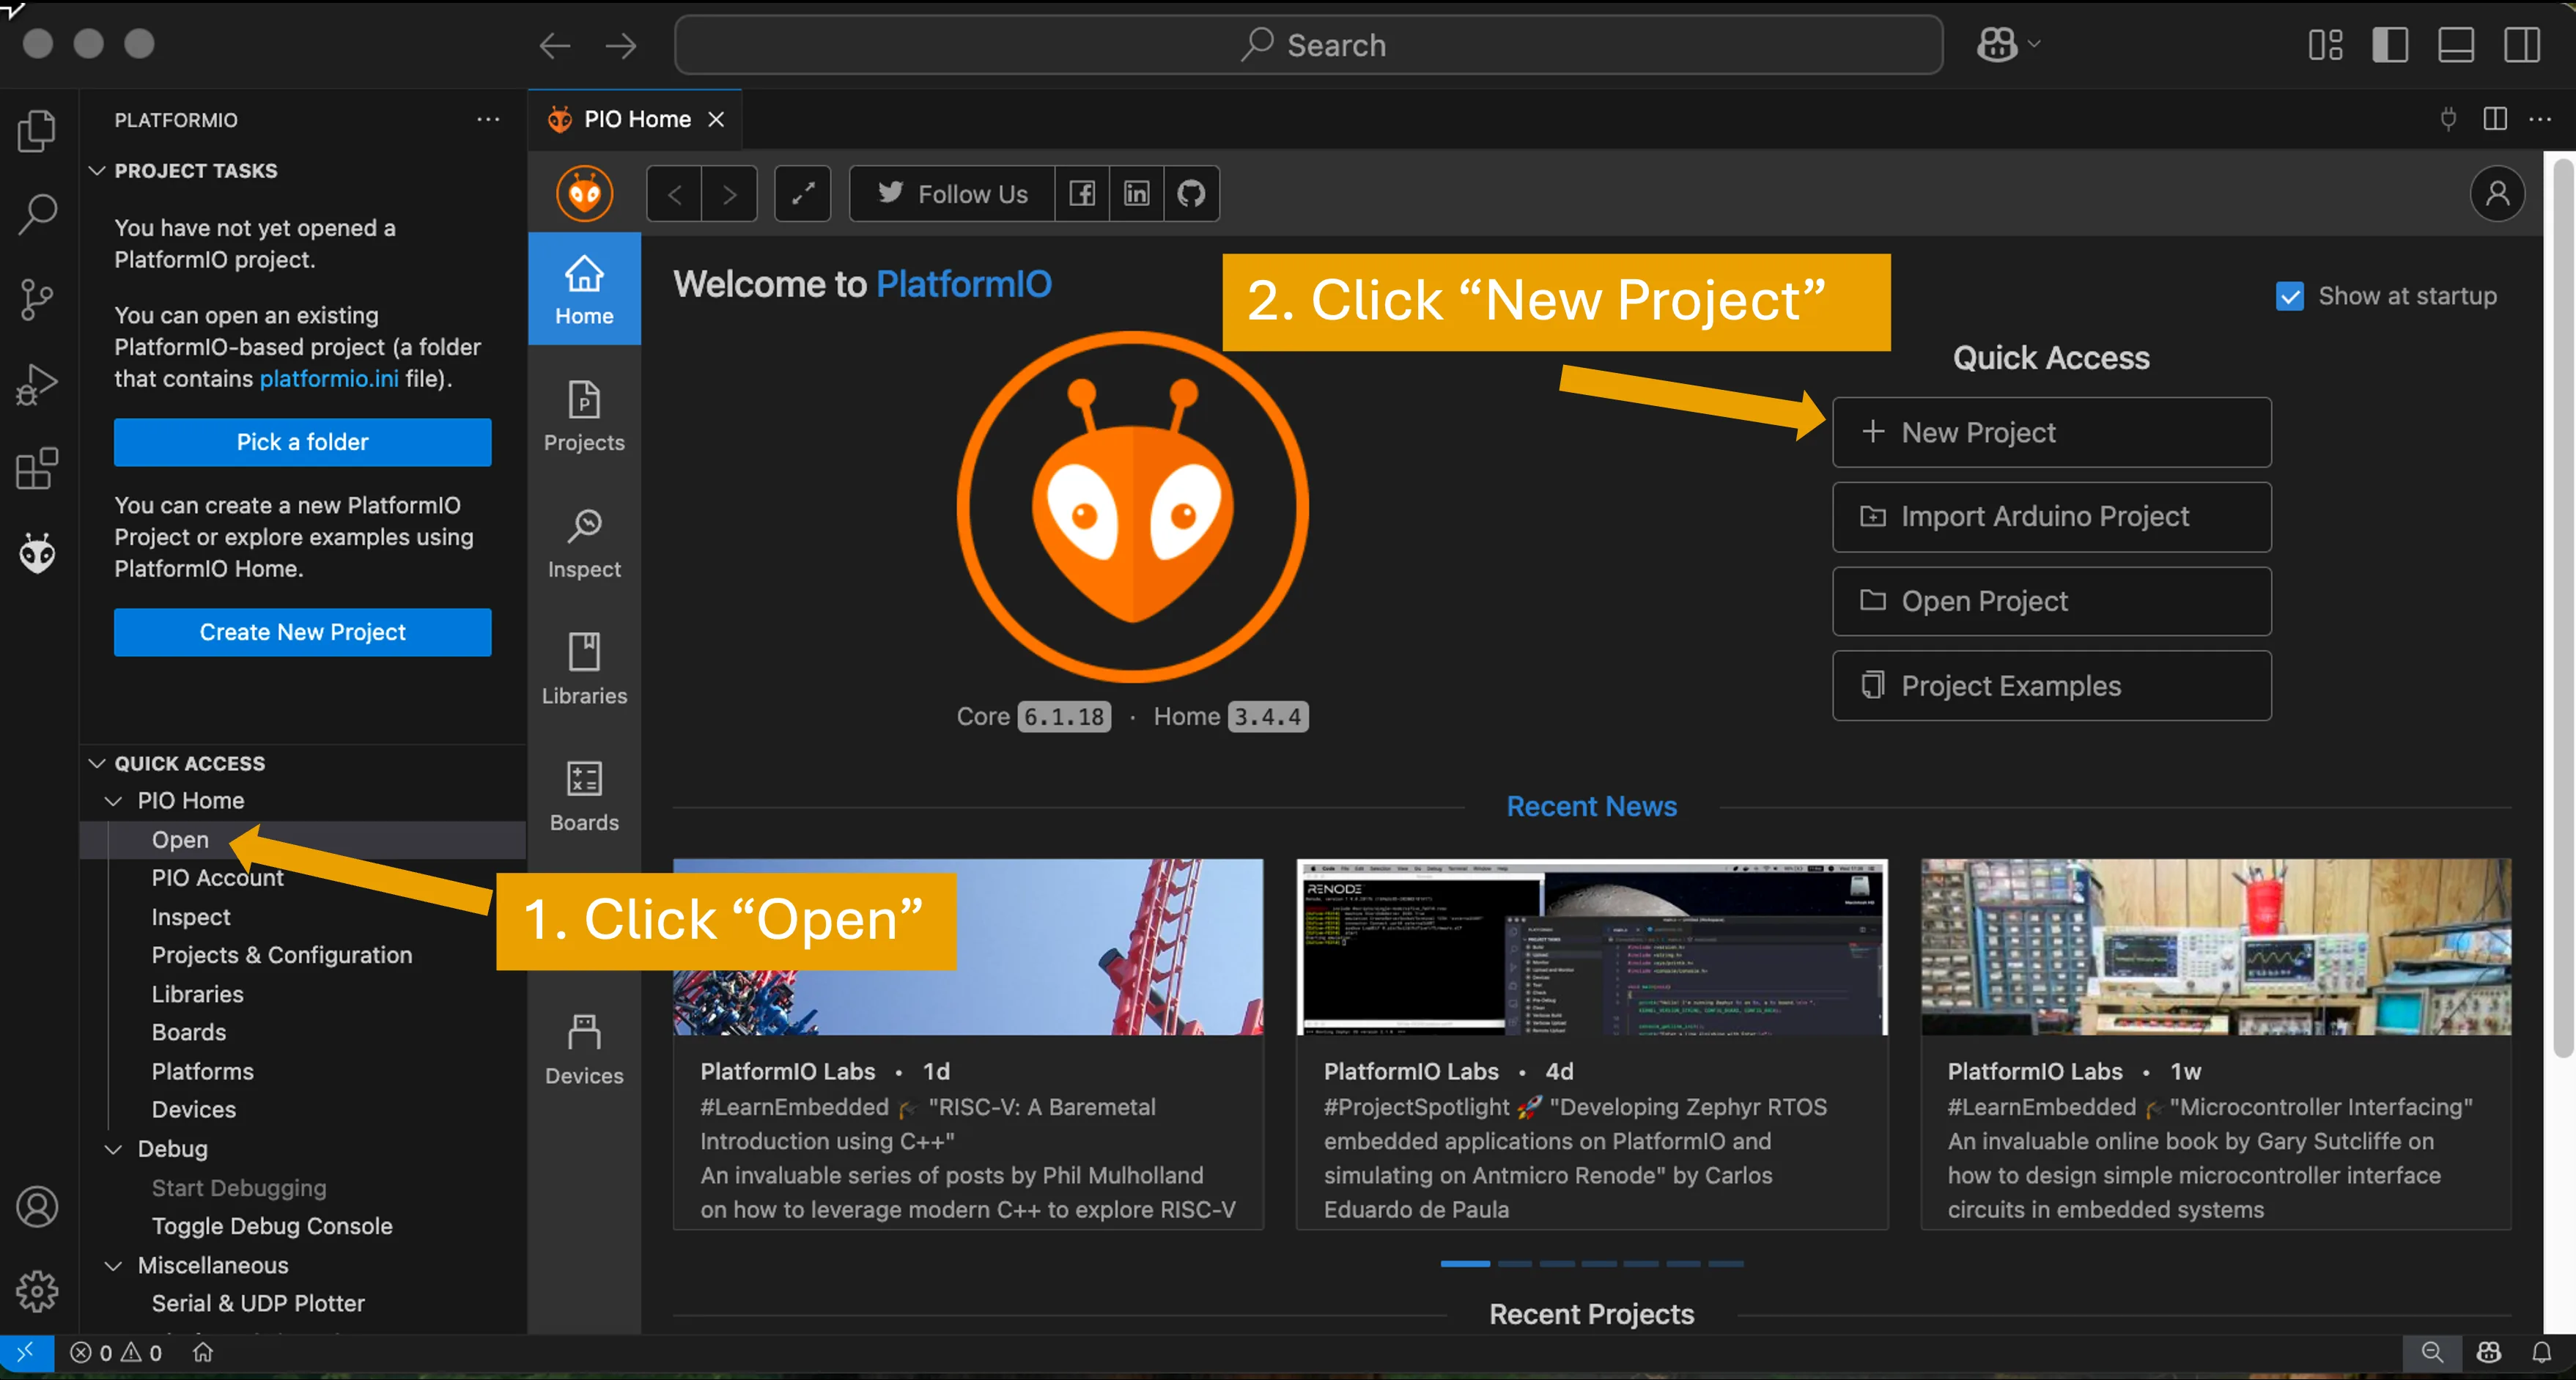Viewport: 2576px width, 1380px height.
Task: Click the plug icon in editor actions
Action: click(x=2448, y=119)
